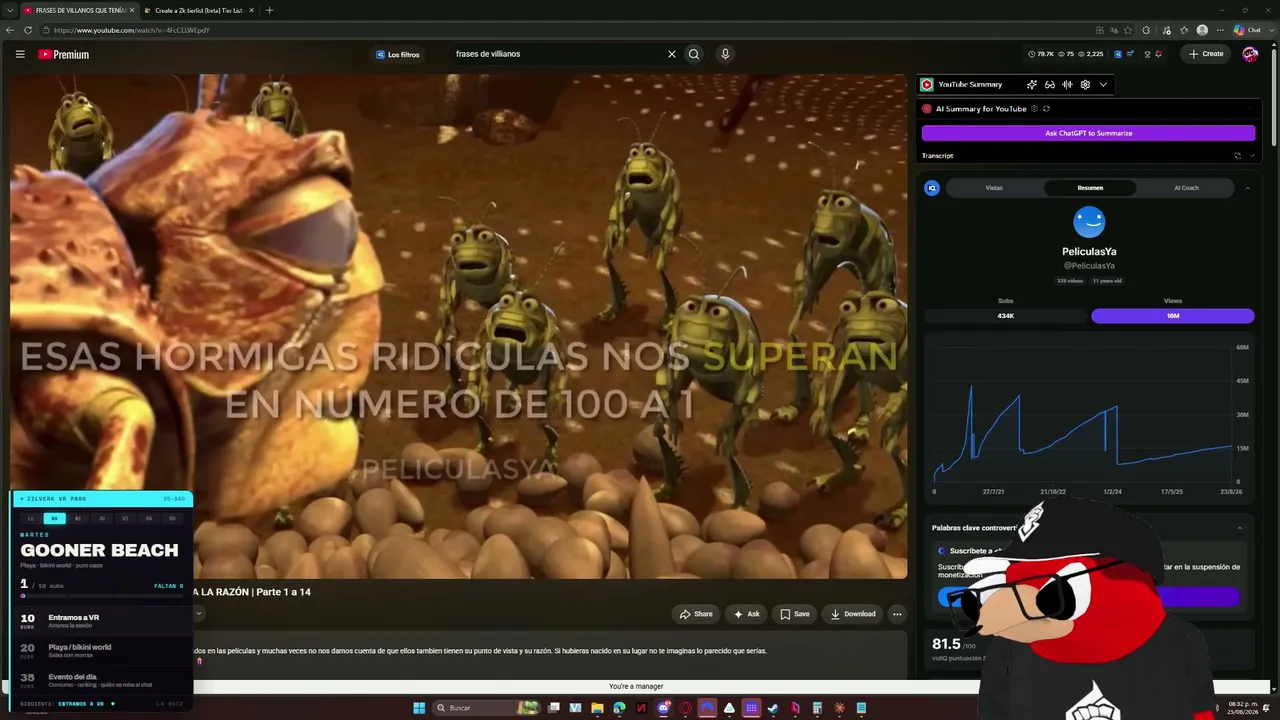Open File Explorer from the taskbar

tap(597, 708)
